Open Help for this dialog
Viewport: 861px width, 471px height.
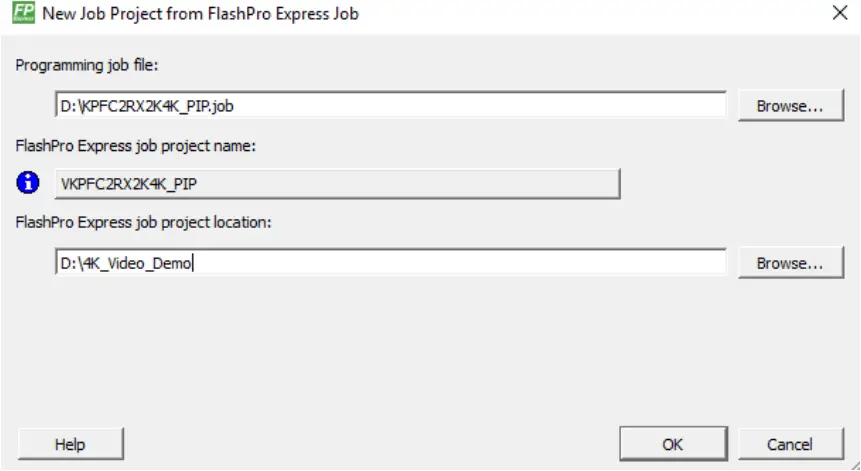[70, 444]
